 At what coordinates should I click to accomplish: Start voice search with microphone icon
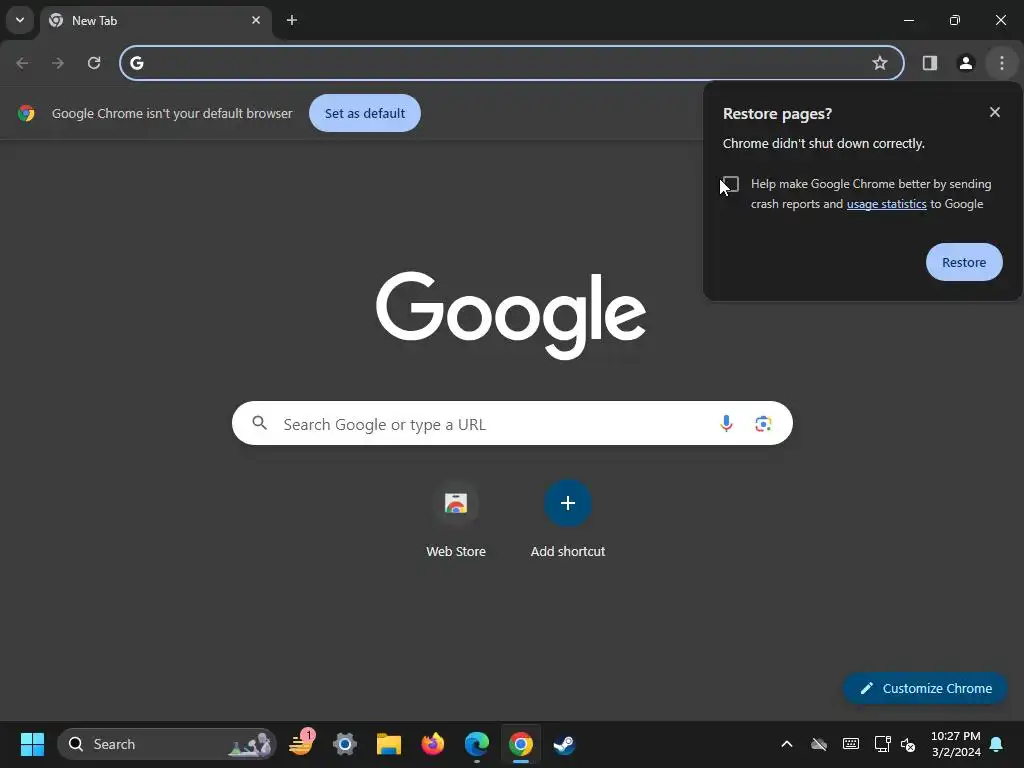click(726, 424)
